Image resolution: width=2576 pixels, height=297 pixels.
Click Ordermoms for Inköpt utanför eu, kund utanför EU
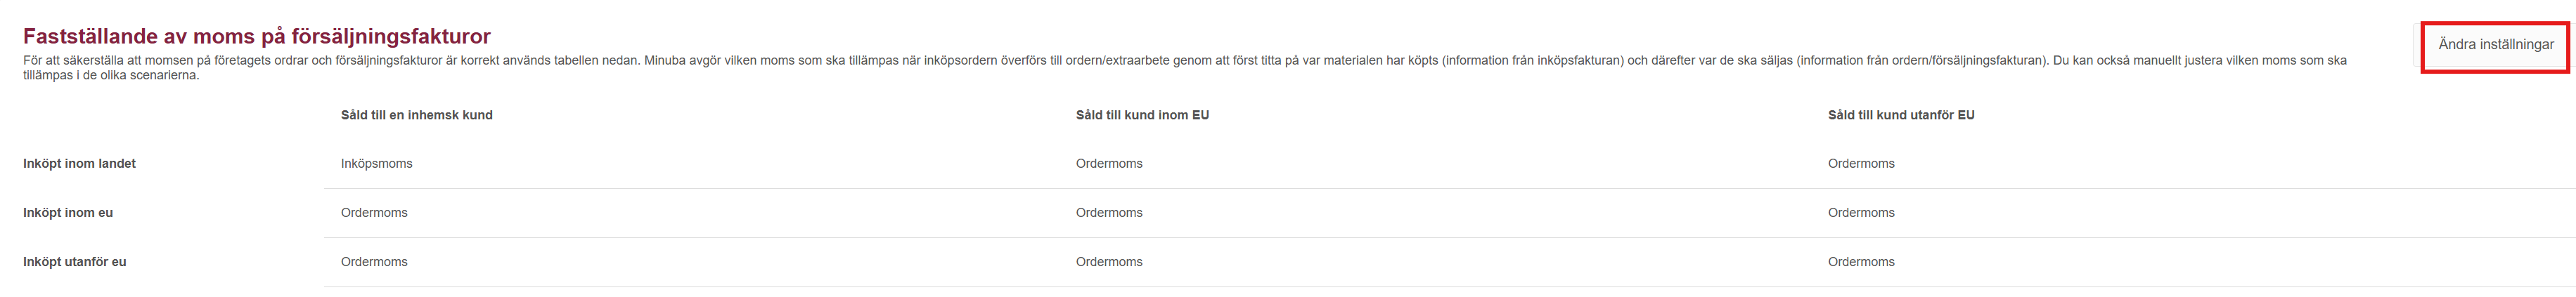[x=1860, y=262]
